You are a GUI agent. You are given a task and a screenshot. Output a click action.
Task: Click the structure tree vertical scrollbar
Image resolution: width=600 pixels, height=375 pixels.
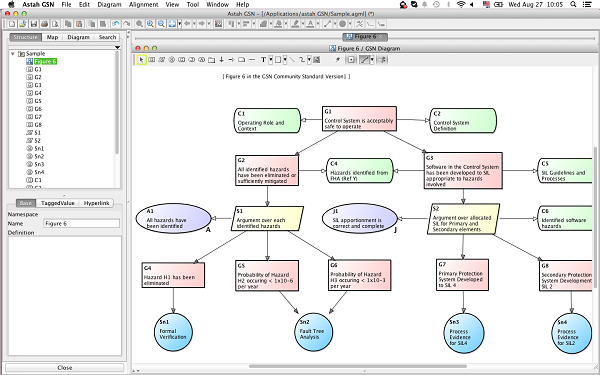click(117, 103)
